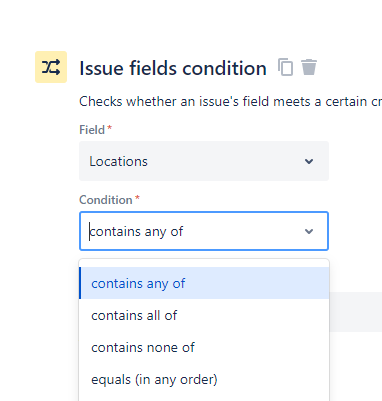Choose the "contains all of" option
Screen dimensions: 382x401
click(204, 315)
